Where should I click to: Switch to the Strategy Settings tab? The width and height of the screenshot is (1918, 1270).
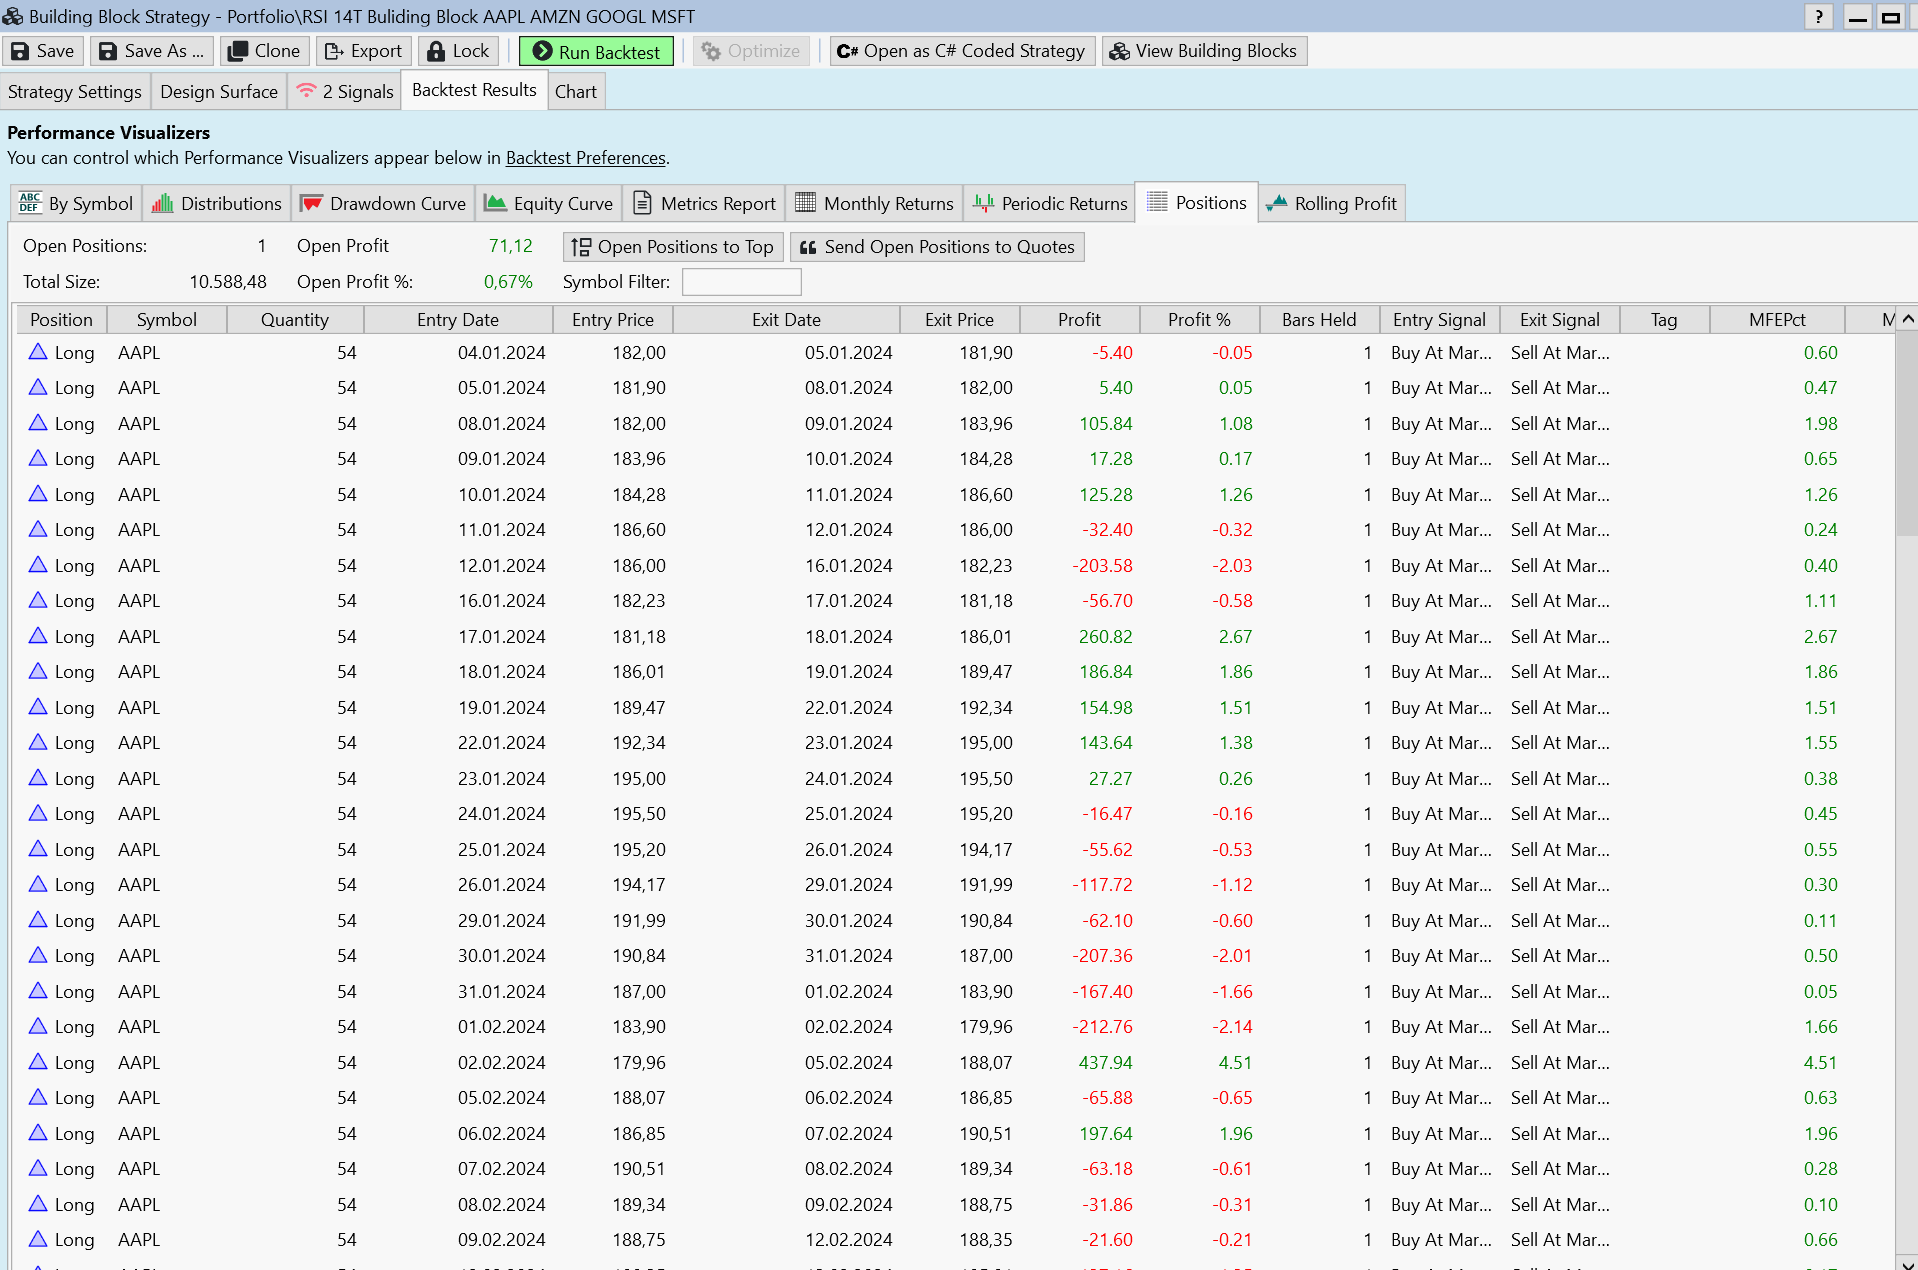click(x=75, y=91)
